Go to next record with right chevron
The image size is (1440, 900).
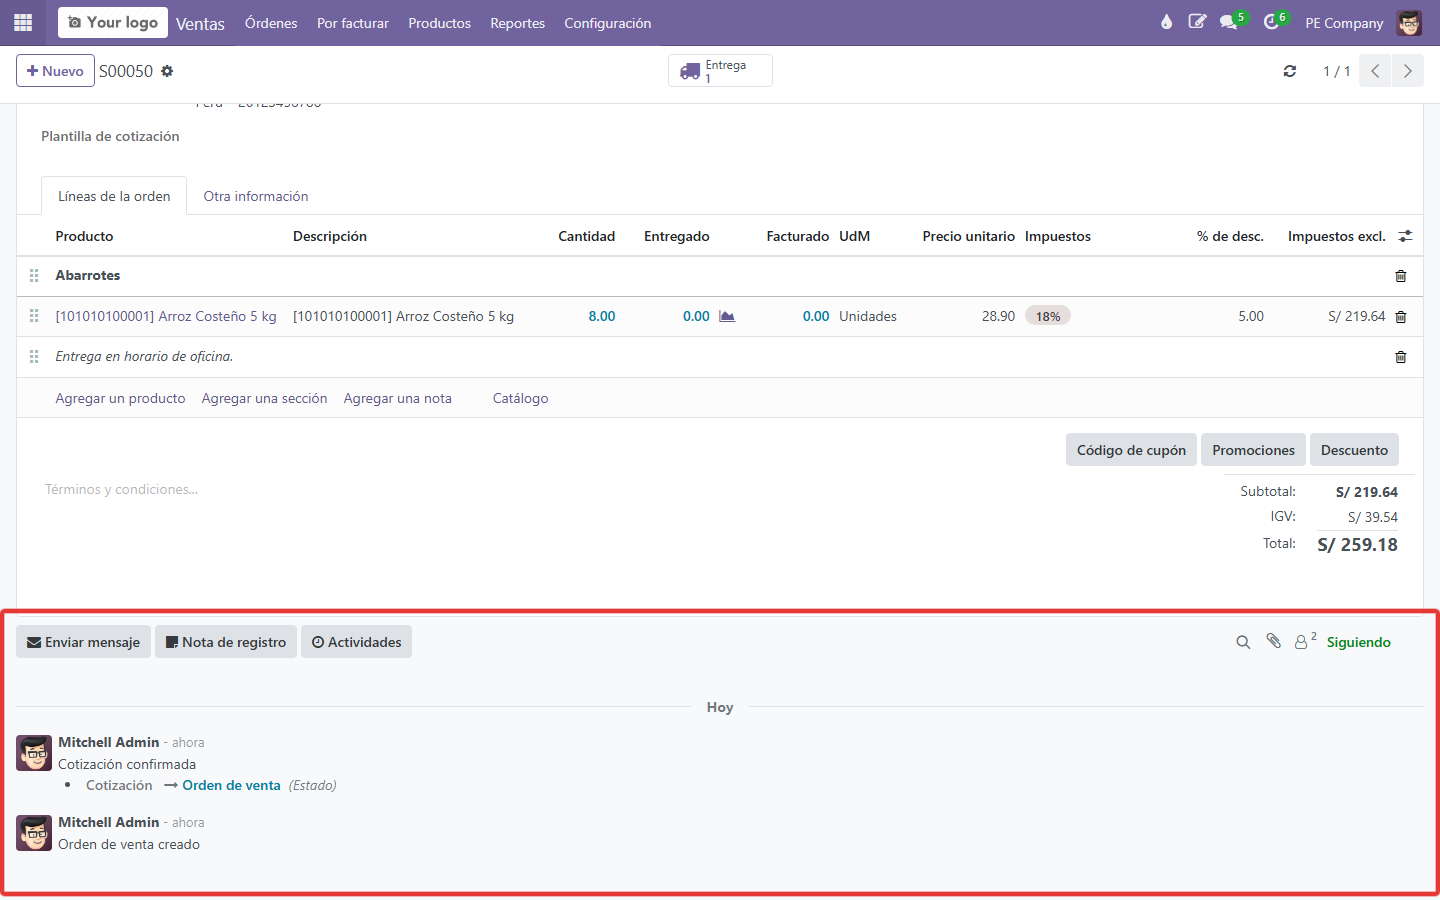point(1407,71)
